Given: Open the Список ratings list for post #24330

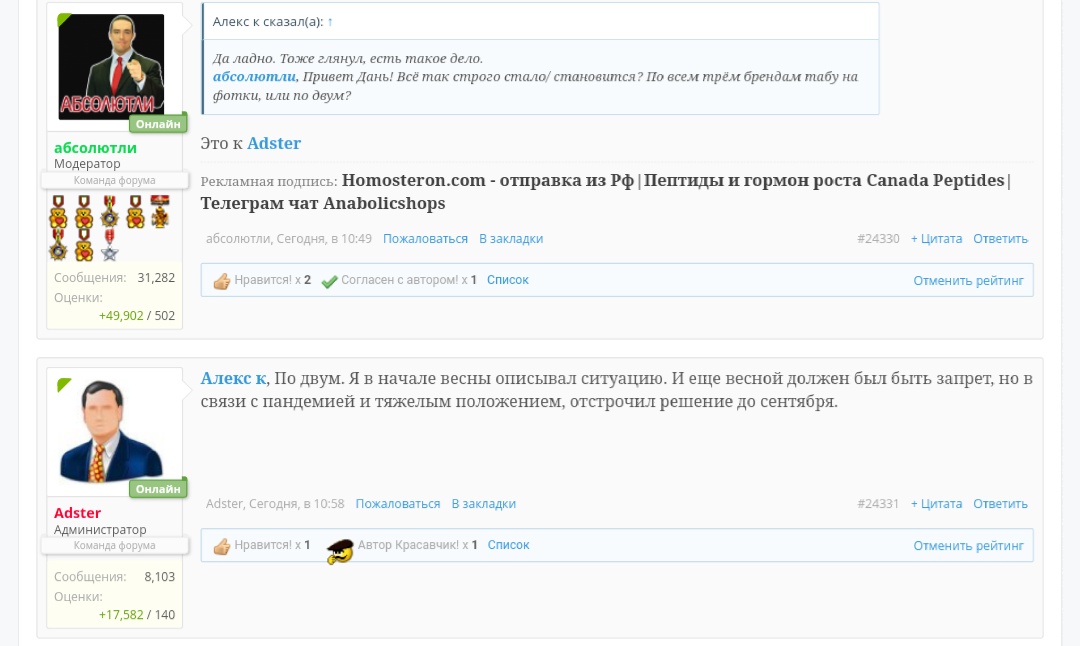Looking at the screenshot, I should coord(507,280).
